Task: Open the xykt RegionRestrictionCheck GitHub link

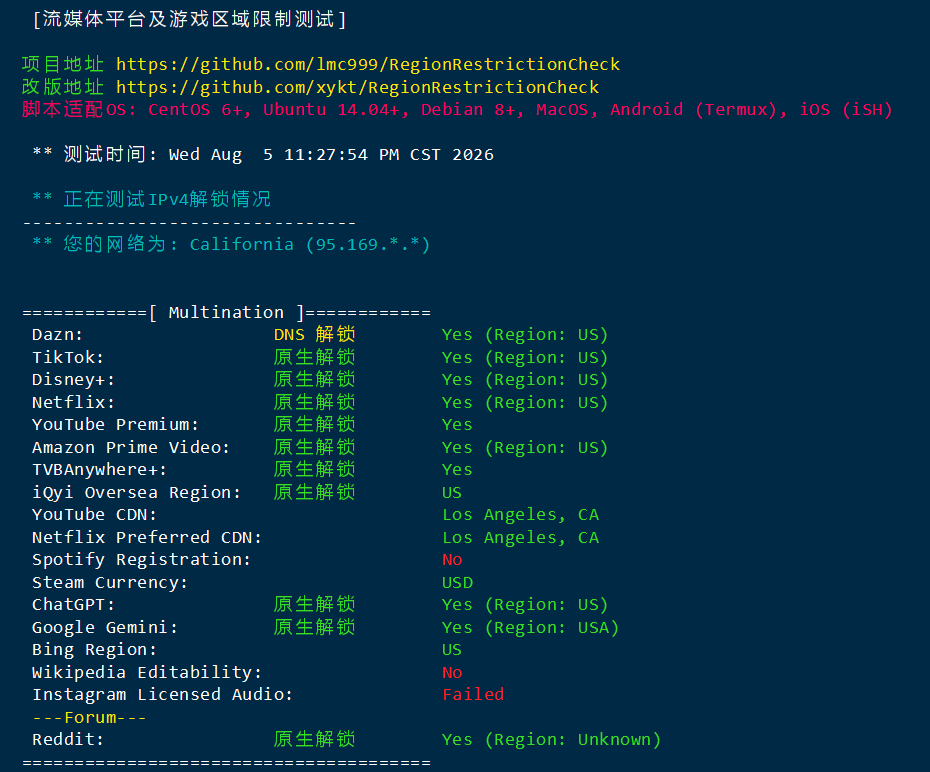Action: 357,87
